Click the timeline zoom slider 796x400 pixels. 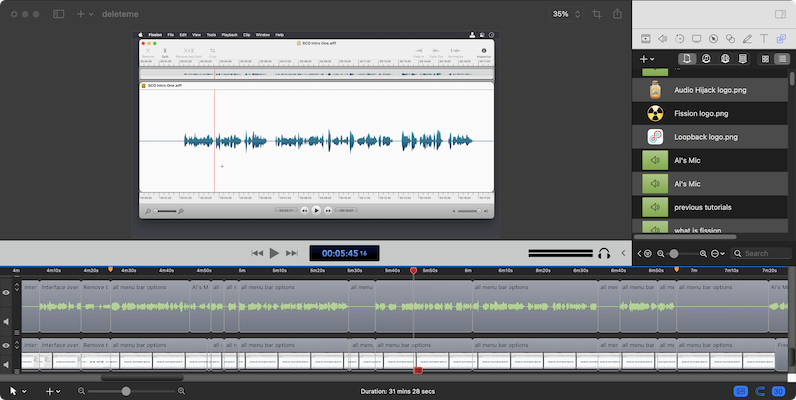click(x=126, y=391)
